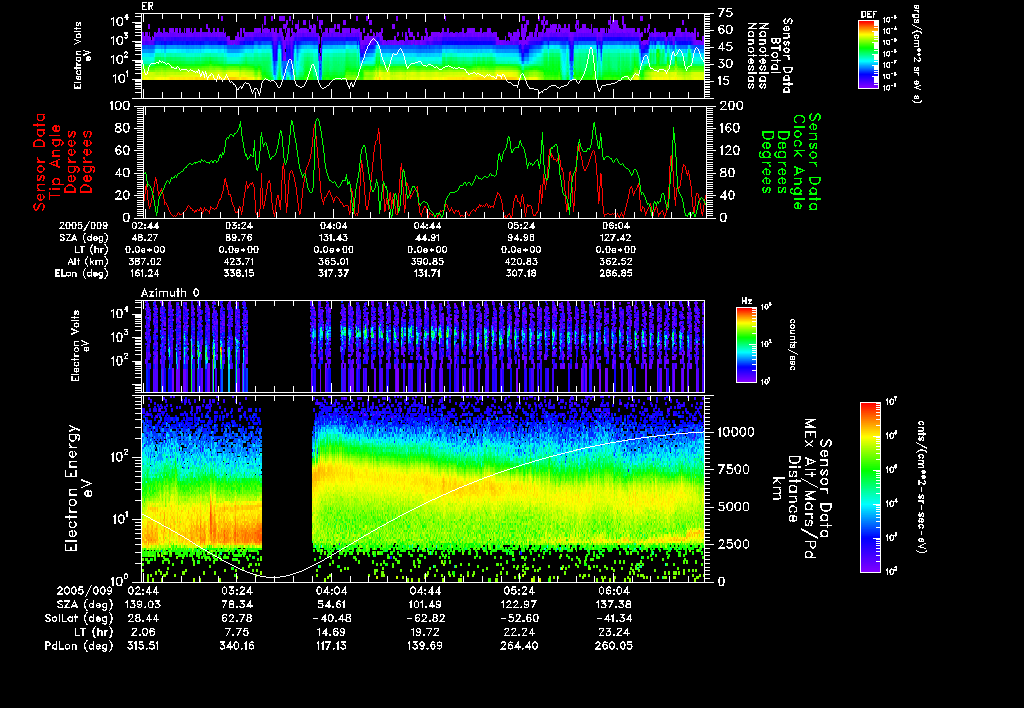Viewport: 1024px width, 708px height.
Task: Select the 'Azimuth 0' panel title
Action: click(x=170, y=293)
